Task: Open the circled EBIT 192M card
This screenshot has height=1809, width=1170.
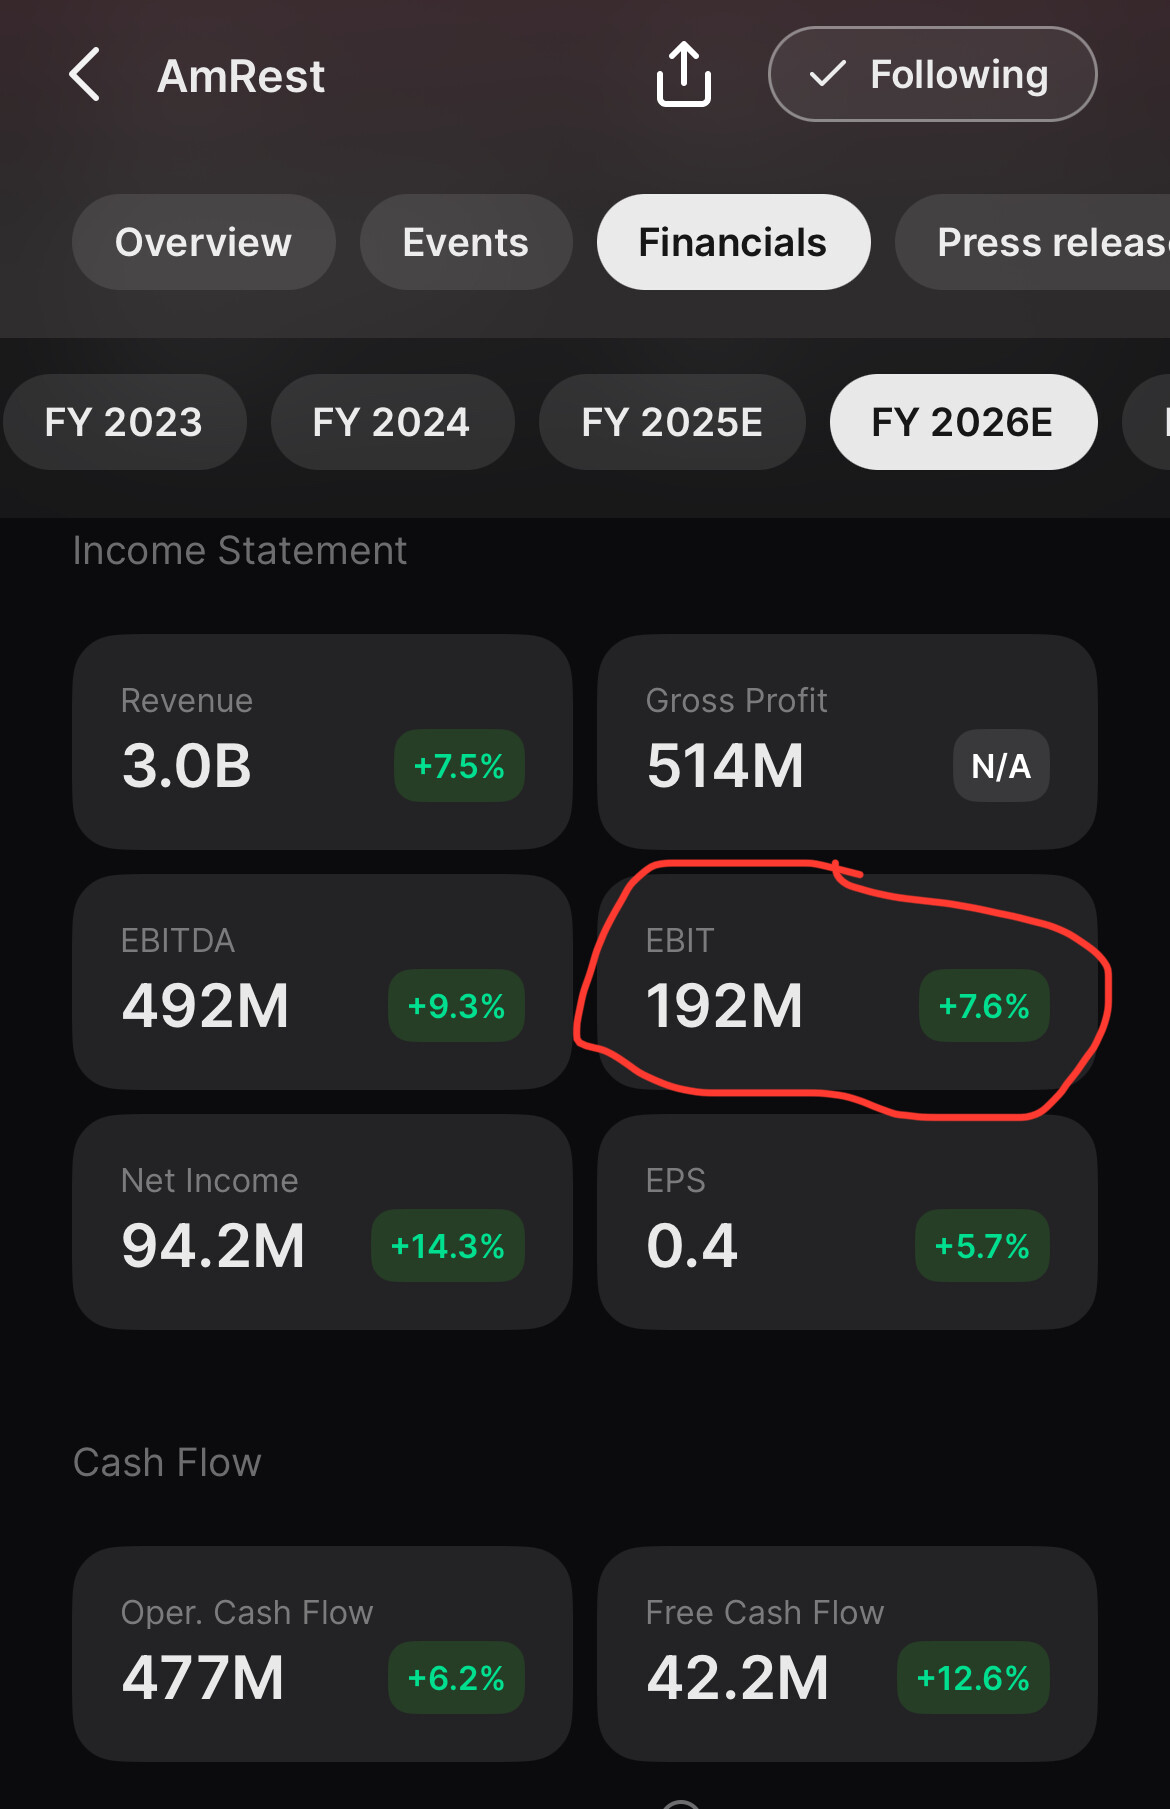Action: 847,982
